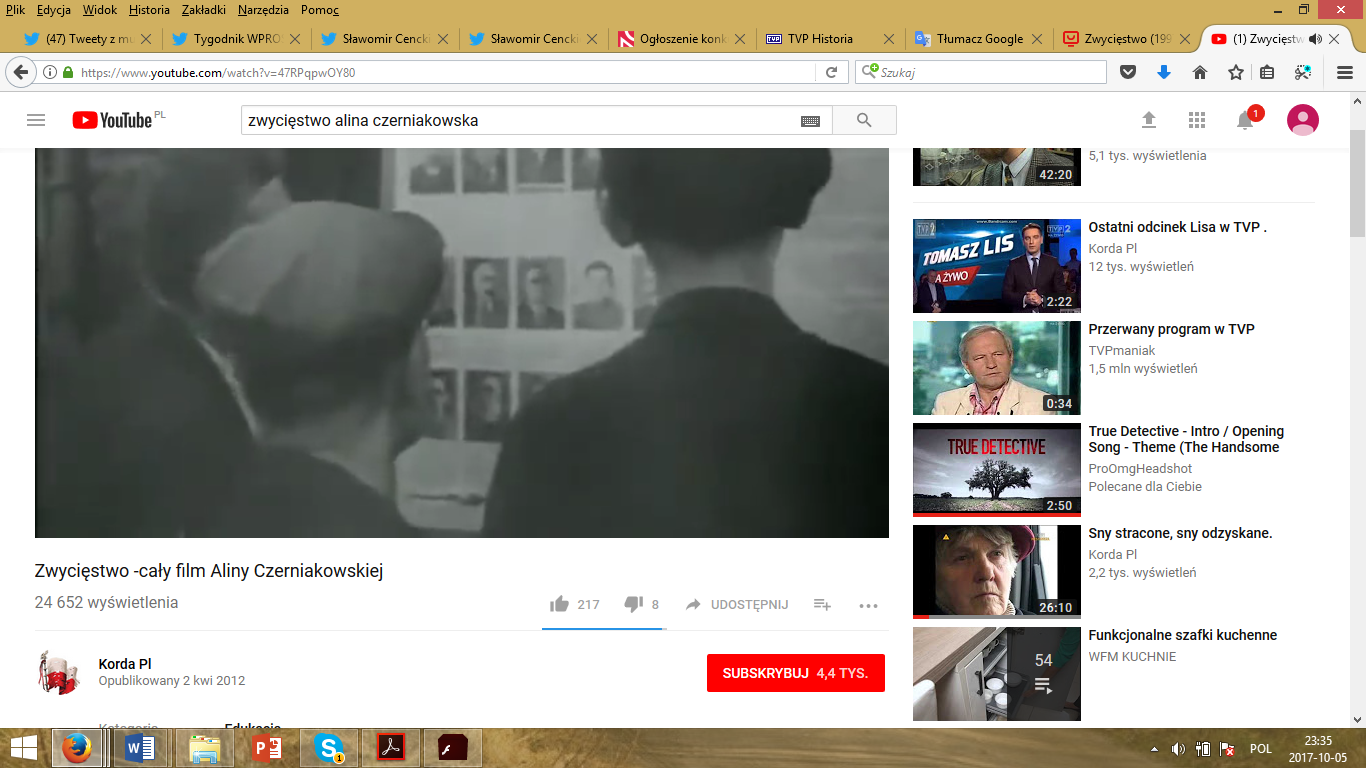Click the SUBSKRYBUJ 4,4 TYS. button
Screen dimensions: 1366x768
point(796,673)
